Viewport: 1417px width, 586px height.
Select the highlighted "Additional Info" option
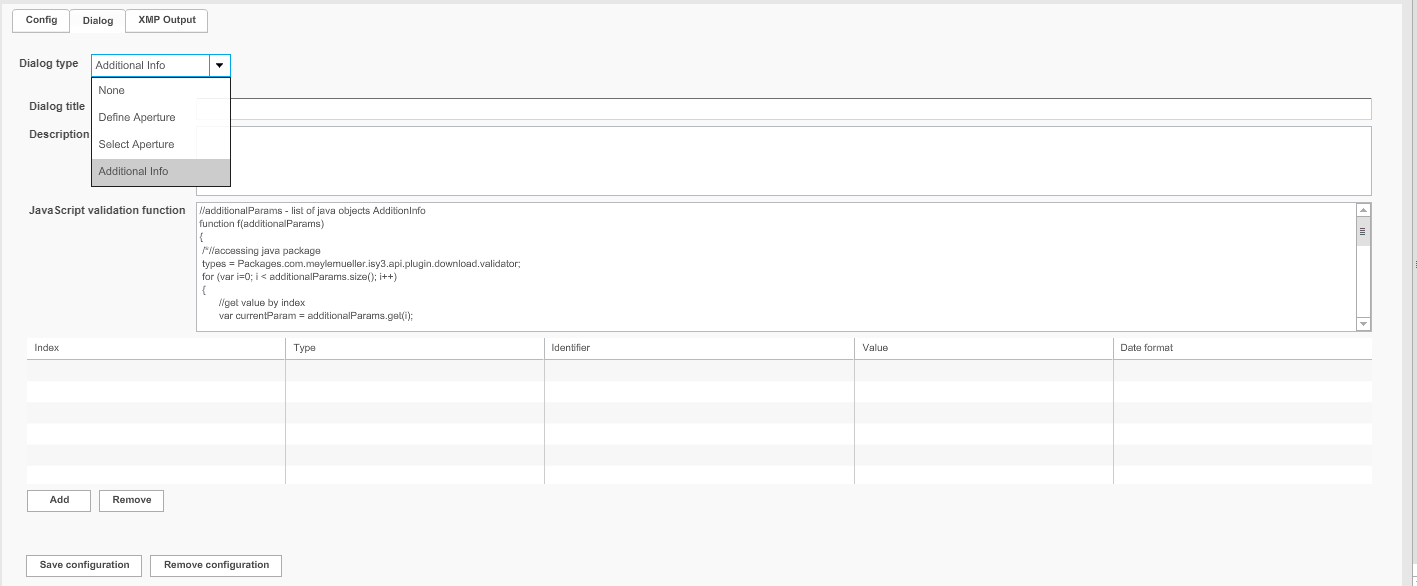(132, 171)
